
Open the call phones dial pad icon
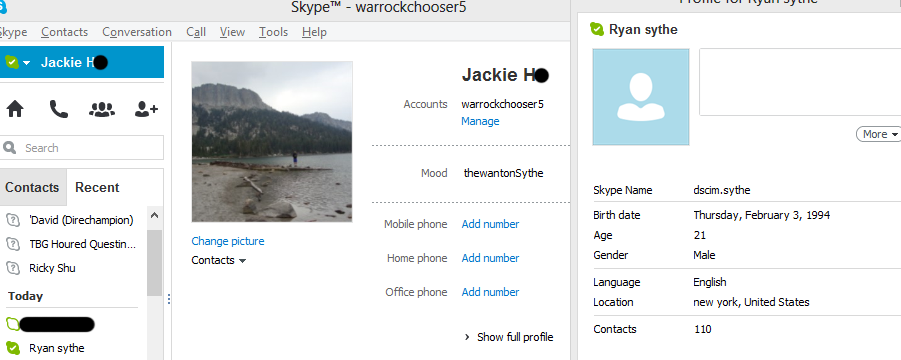[x=59, y=109]
